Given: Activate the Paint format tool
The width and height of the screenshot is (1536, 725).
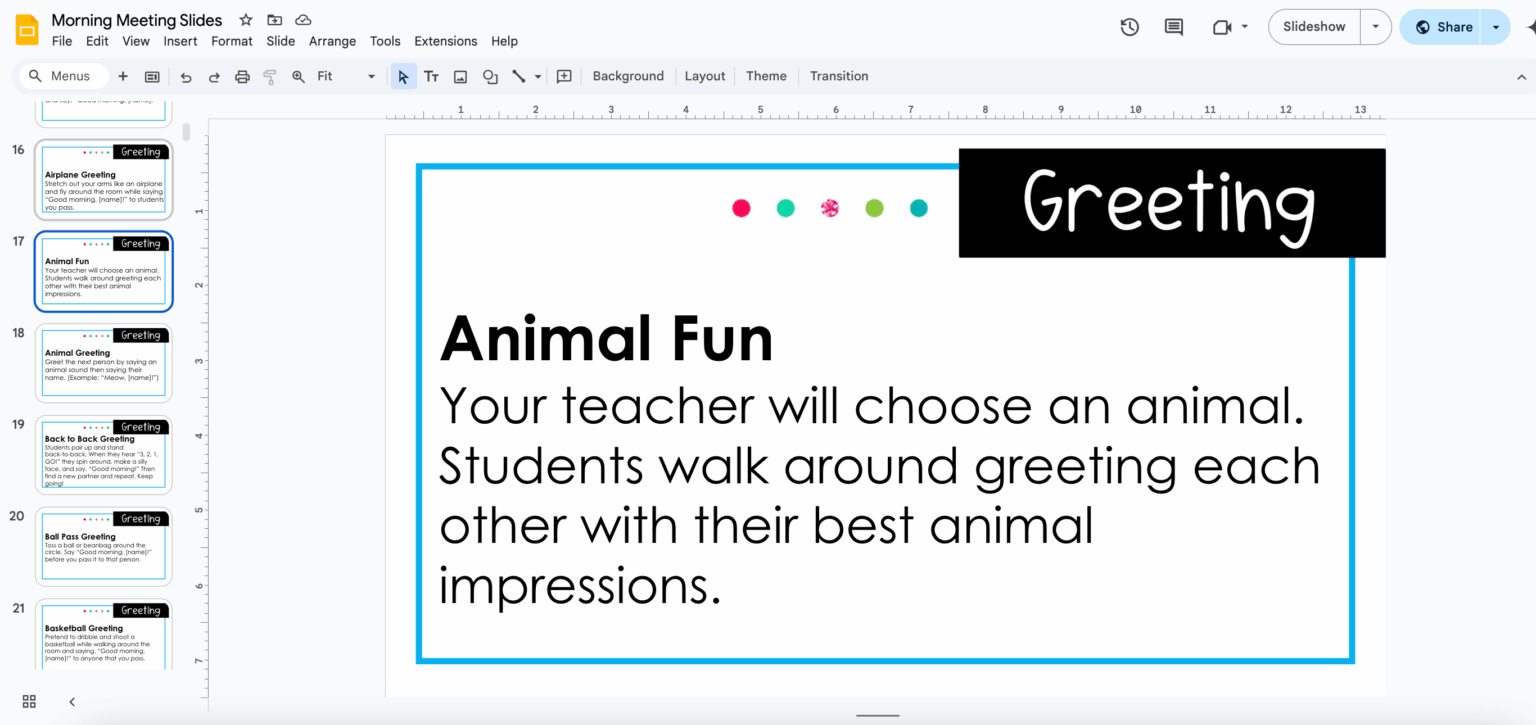Looking at the screenshot, I should coord(270,76).
